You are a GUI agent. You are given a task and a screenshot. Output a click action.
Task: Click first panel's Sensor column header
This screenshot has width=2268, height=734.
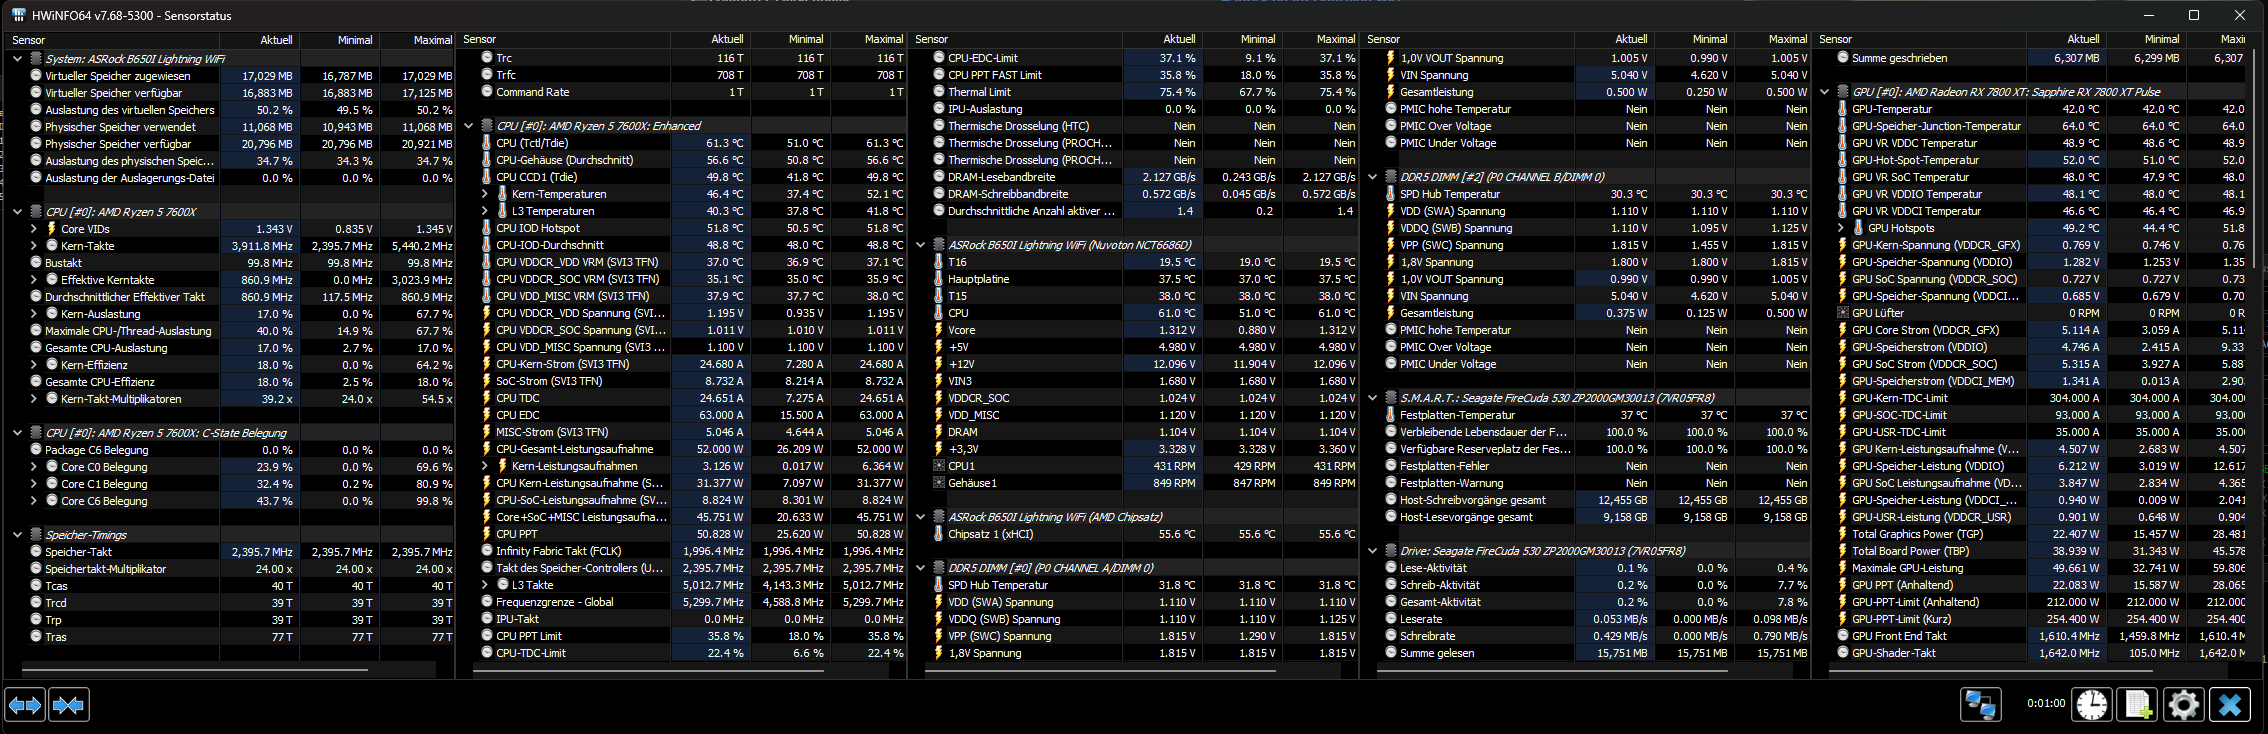tap(113, 40)
